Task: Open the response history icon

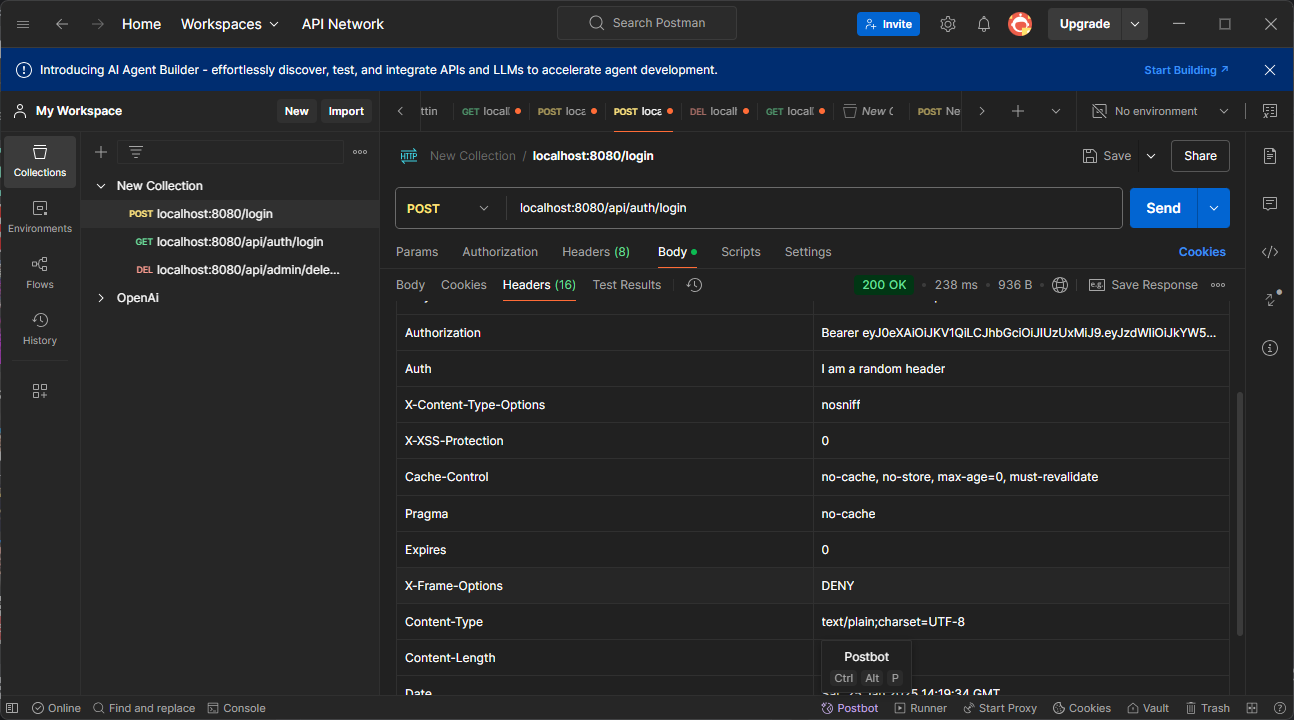Action: click(x=695, y=285)
